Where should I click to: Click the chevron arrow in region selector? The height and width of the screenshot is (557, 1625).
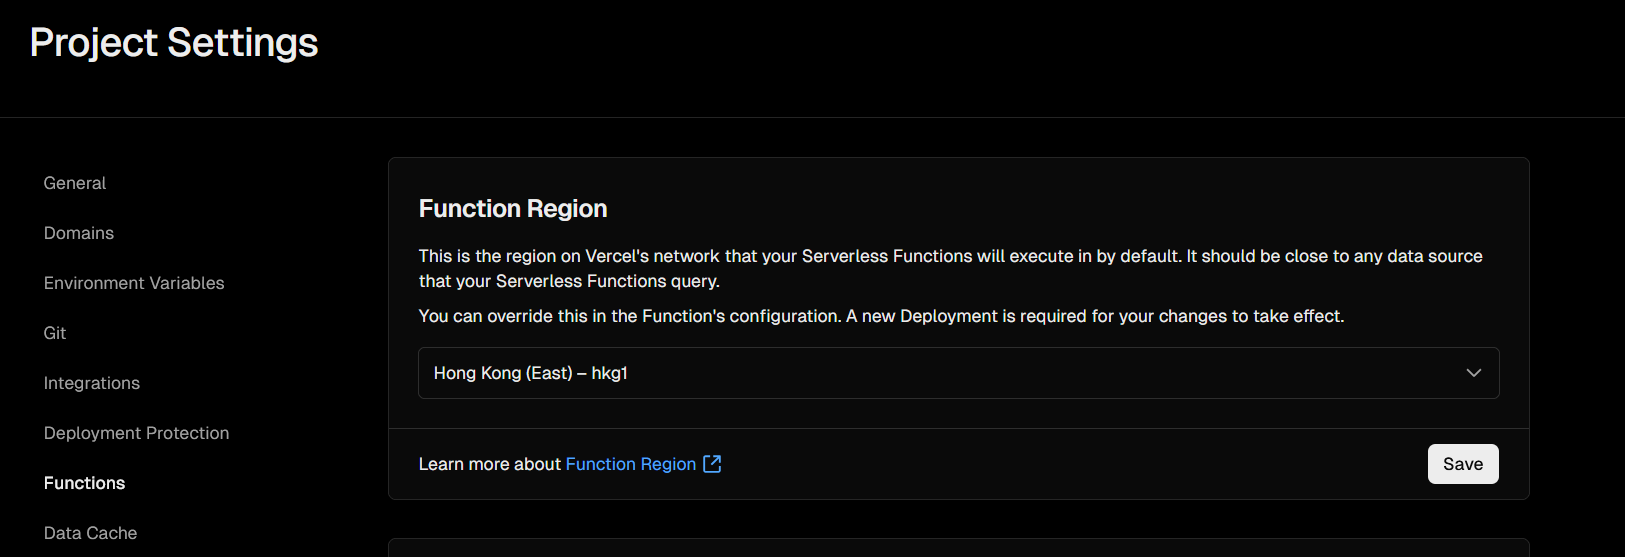(x=1473, y=373)
